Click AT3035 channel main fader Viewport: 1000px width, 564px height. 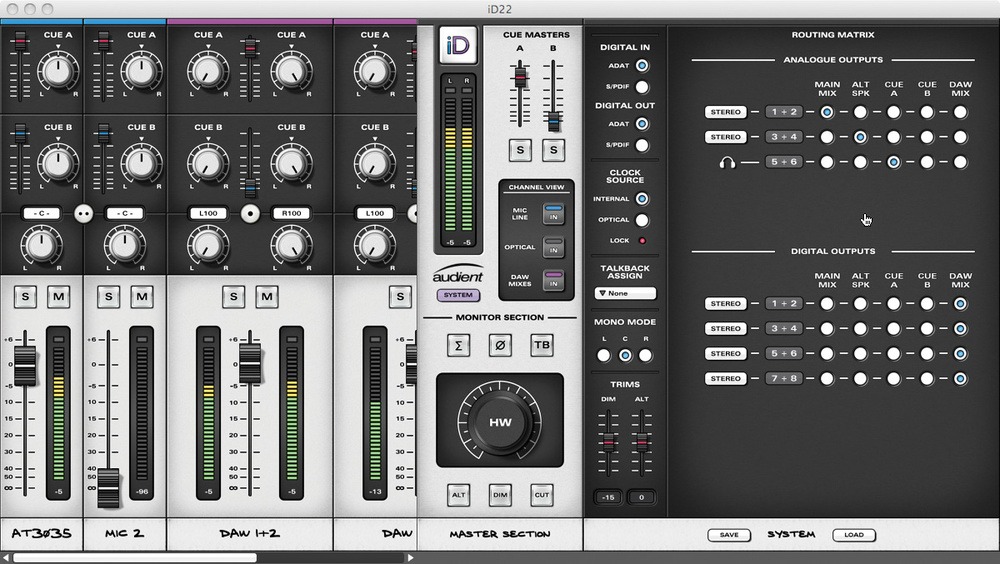[x=25, y=365]
